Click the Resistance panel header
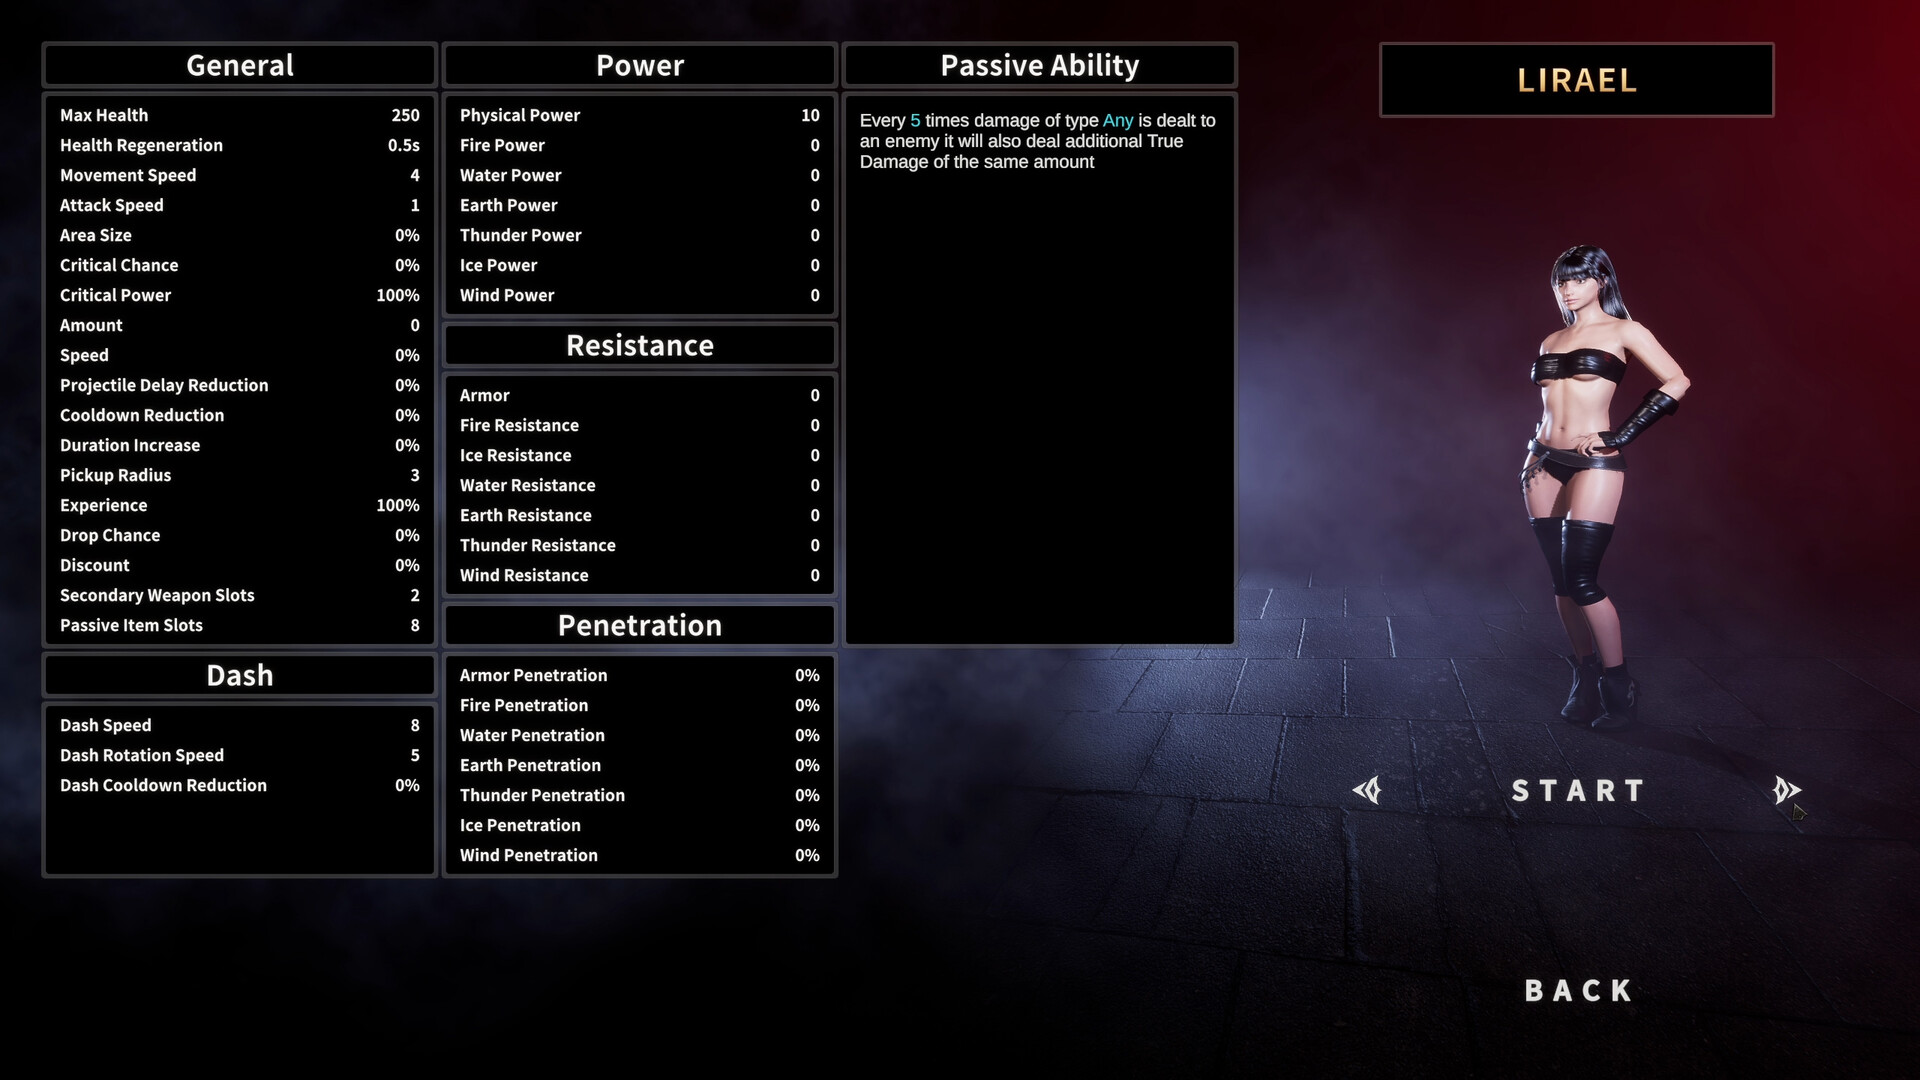This screenshot has height=1080, width=1920. (640, 344)
